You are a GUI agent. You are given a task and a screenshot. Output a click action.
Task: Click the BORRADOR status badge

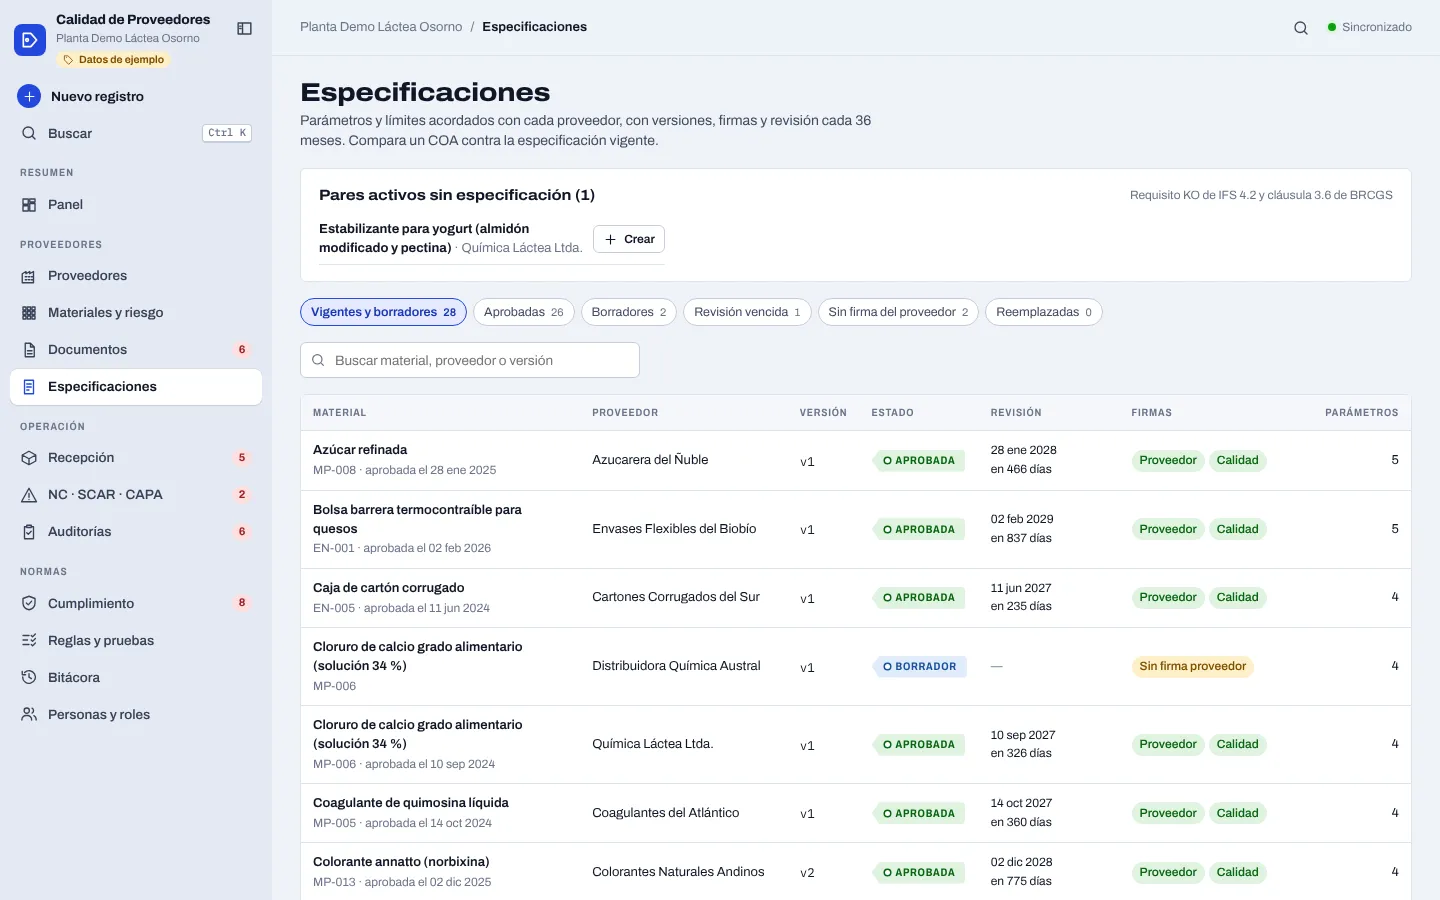pos(919,667)
